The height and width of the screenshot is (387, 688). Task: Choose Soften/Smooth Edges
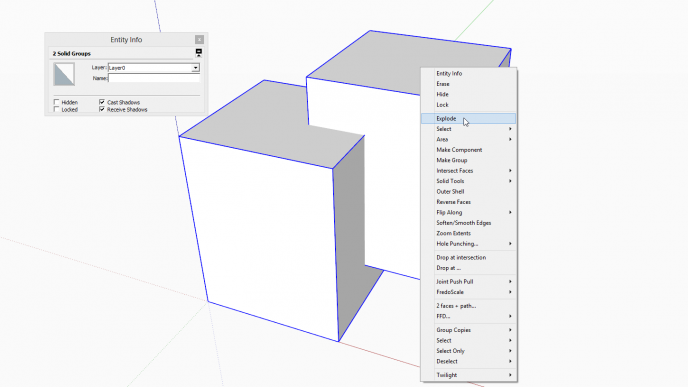tap(469, 223)
